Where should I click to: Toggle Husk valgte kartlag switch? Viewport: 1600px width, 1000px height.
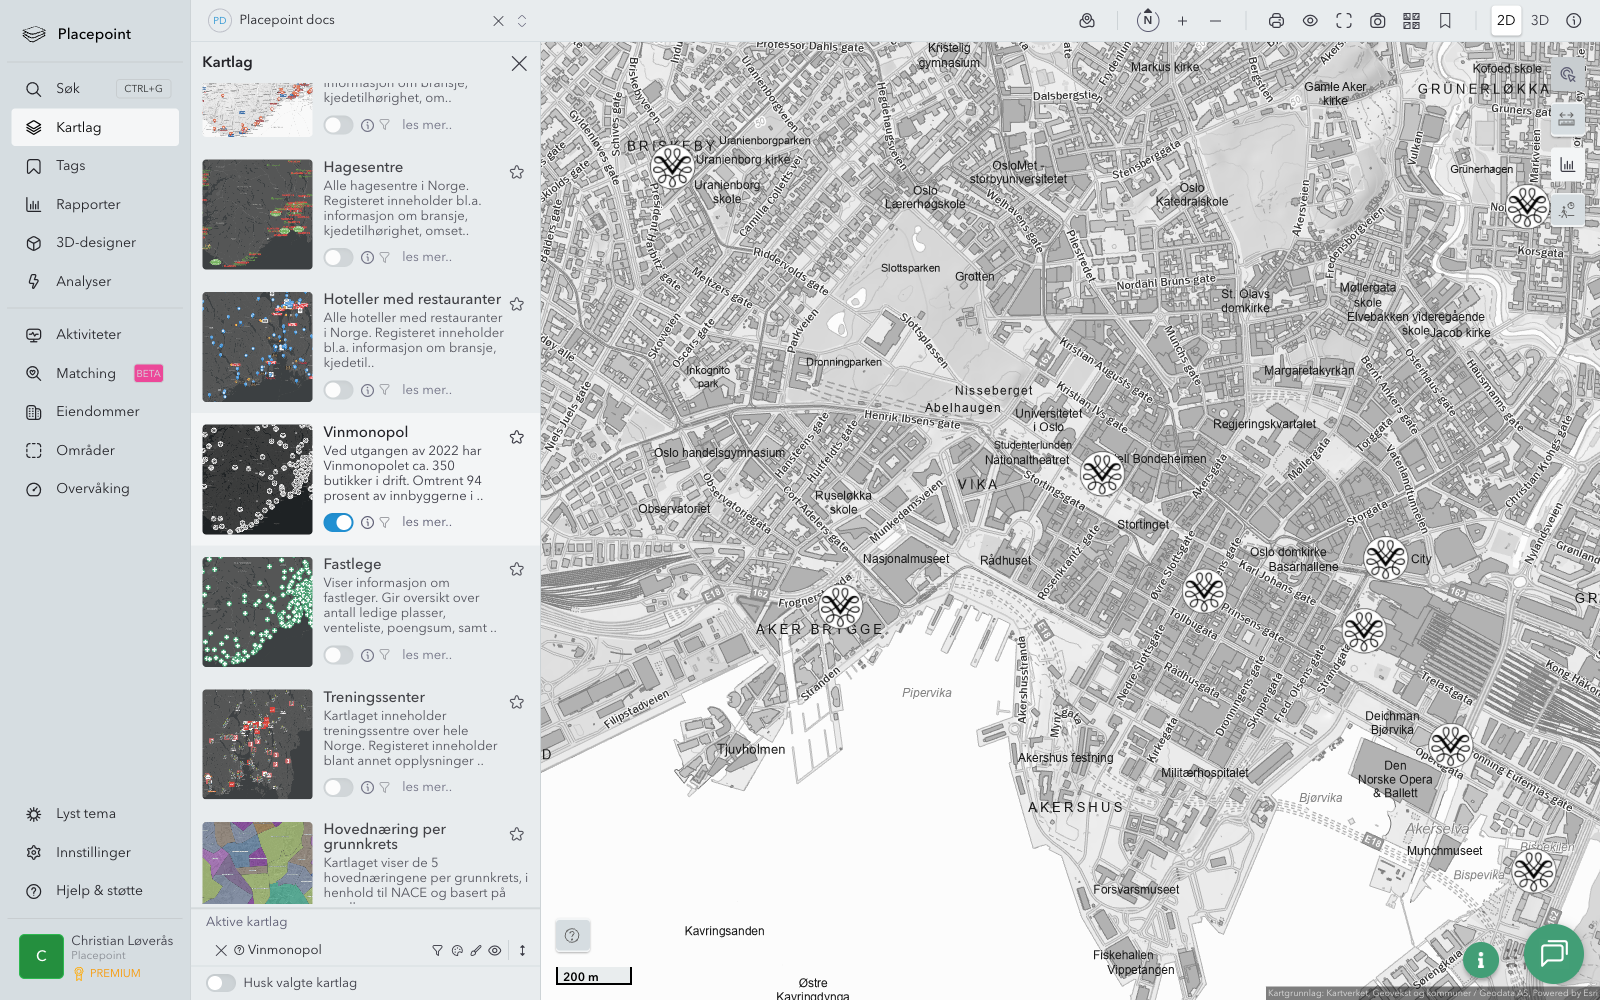pos(221,983)
